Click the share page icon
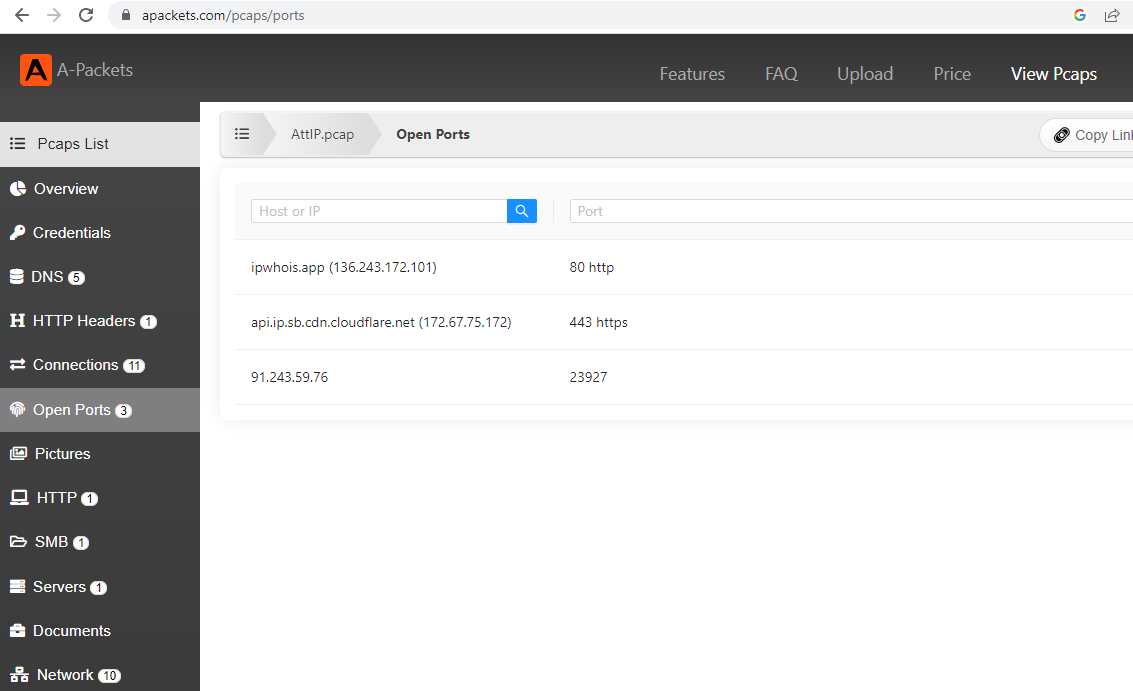Viewport: 1133px width, 691px height. (1112, 15)
